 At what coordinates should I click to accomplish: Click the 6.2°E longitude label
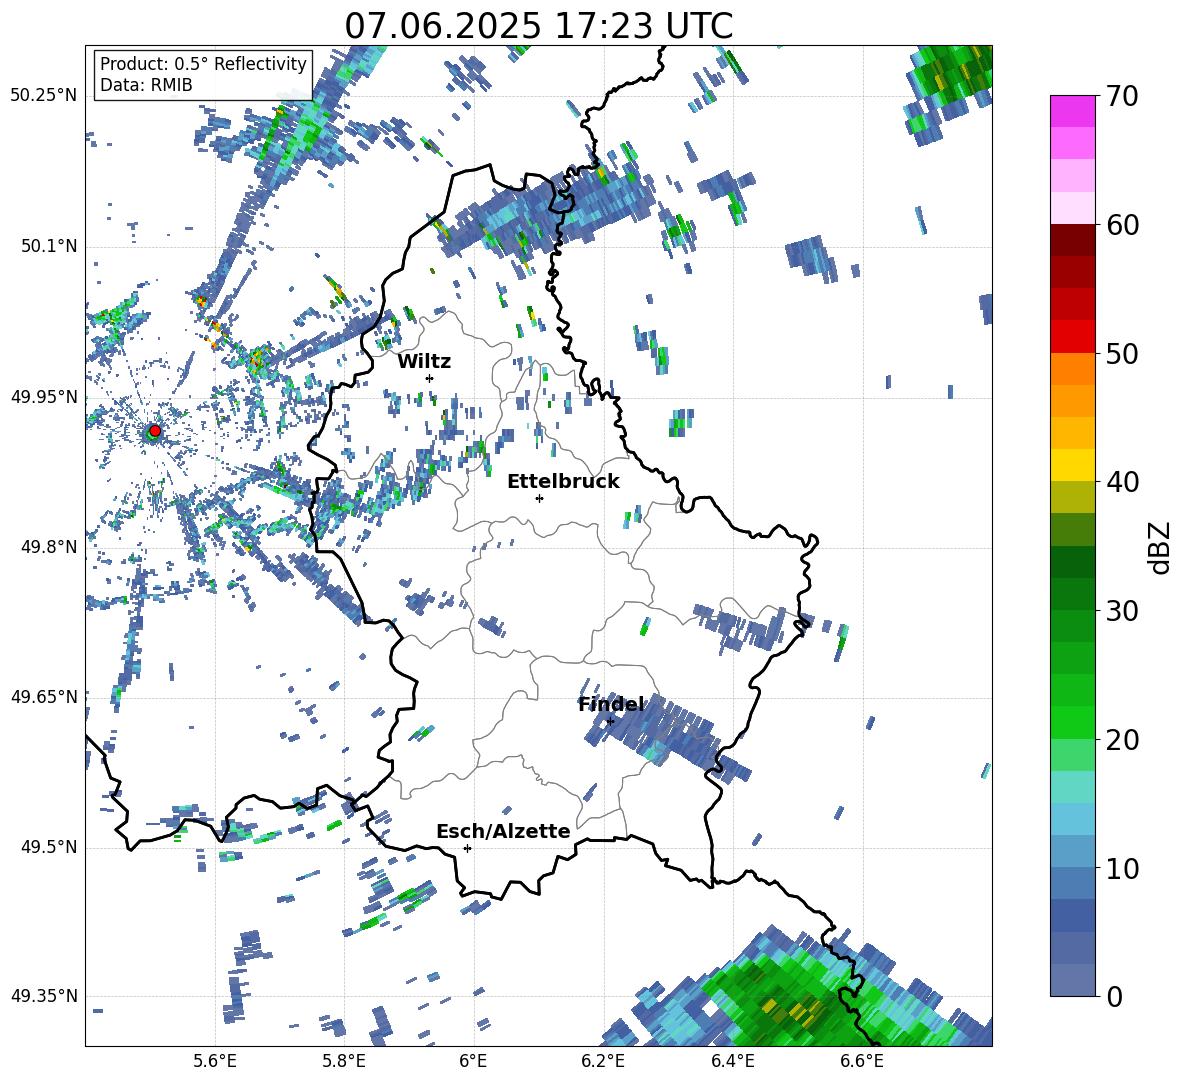tap(603, 1061)
